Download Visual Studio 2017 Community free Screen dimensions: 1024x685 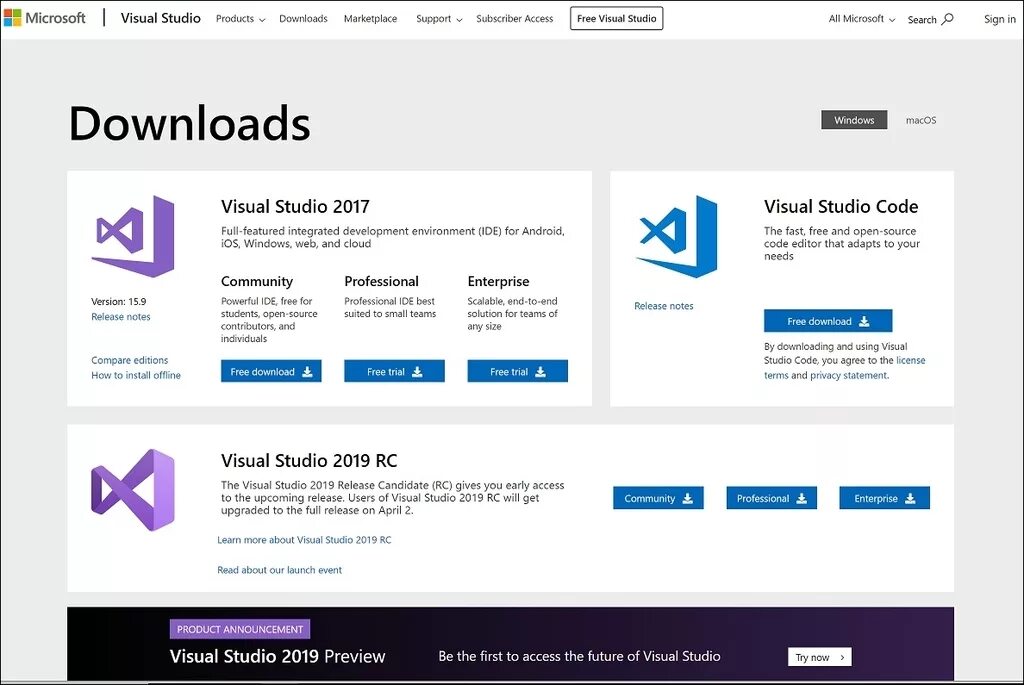point(271,371)
